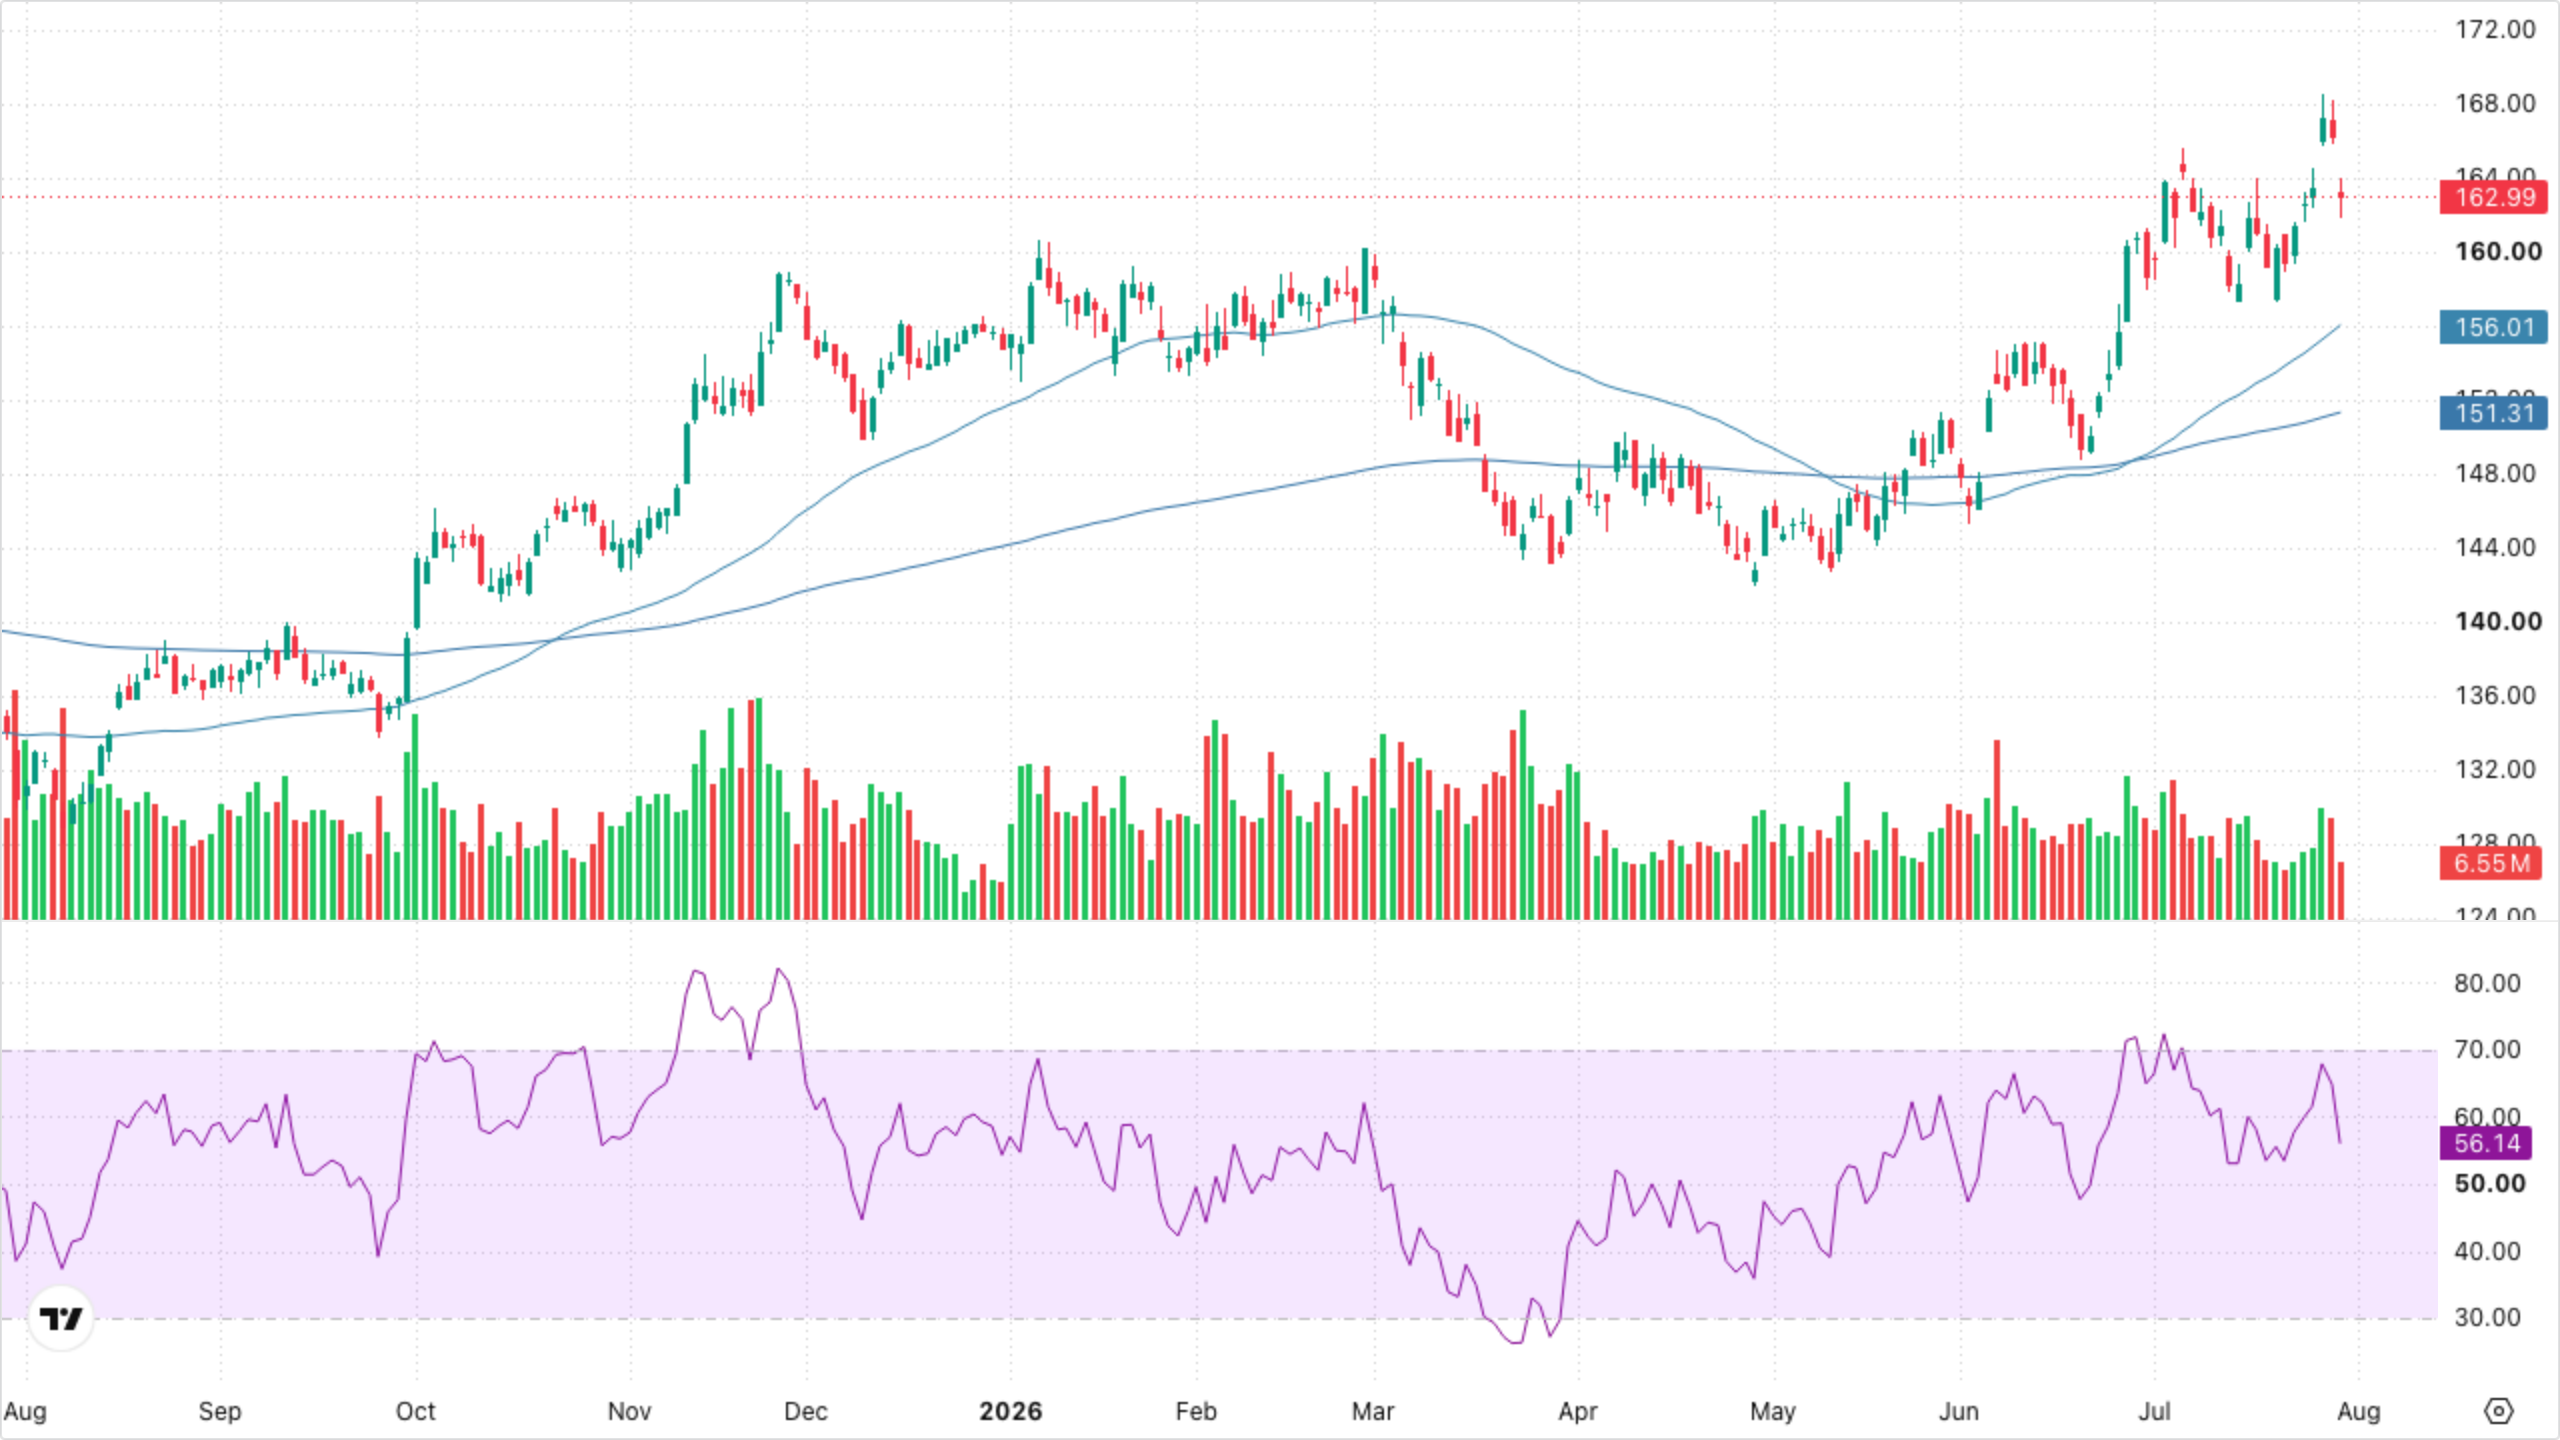Click the 140.00 price scale label
Viewport: 2560px width, 1440px height.
[2498, 621]
